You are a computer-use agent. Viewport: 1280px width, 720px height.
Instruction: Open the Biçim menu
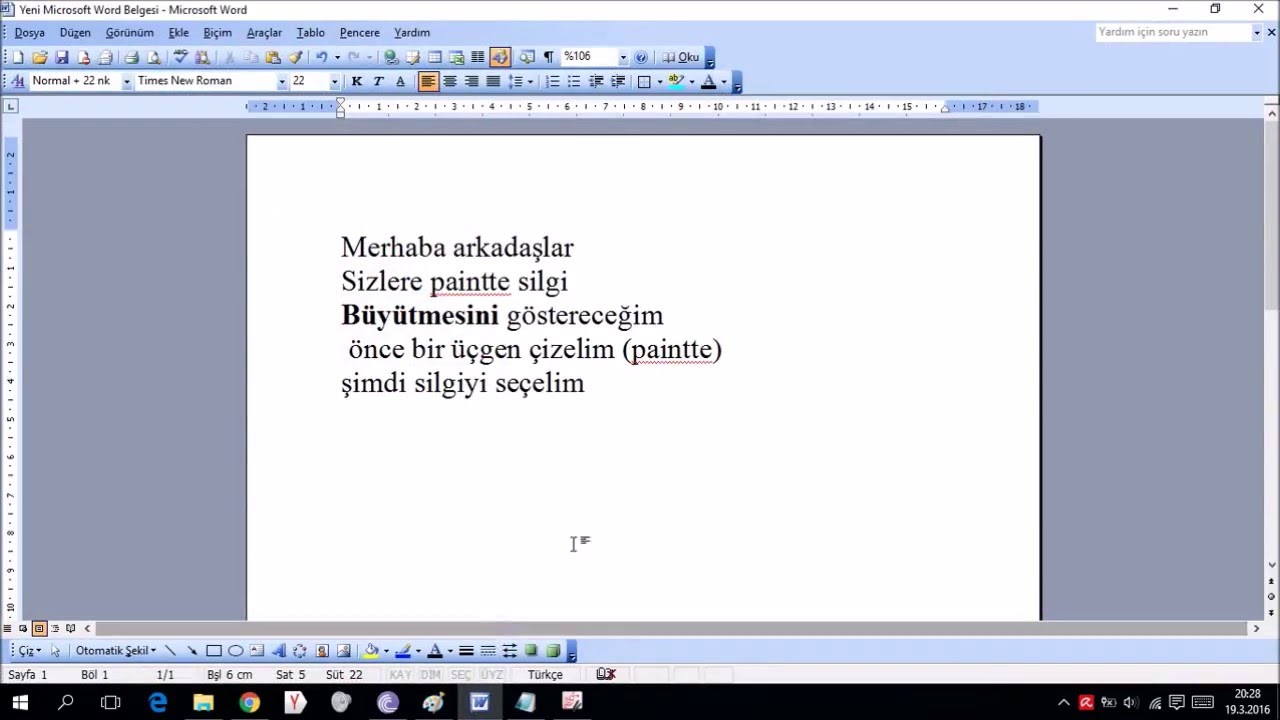tap(217, 33)
